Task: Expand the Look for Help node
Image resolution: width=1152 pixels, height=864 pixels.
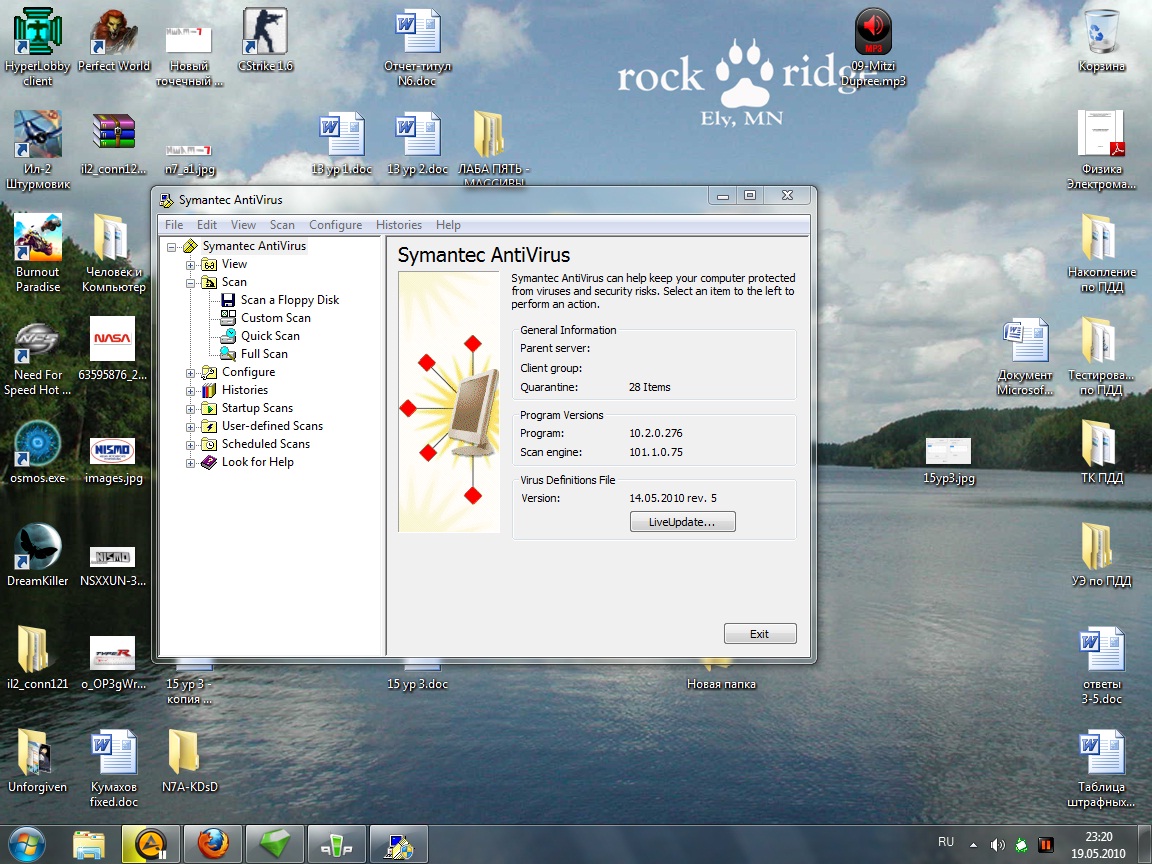Action: click(x=190, y=463)
